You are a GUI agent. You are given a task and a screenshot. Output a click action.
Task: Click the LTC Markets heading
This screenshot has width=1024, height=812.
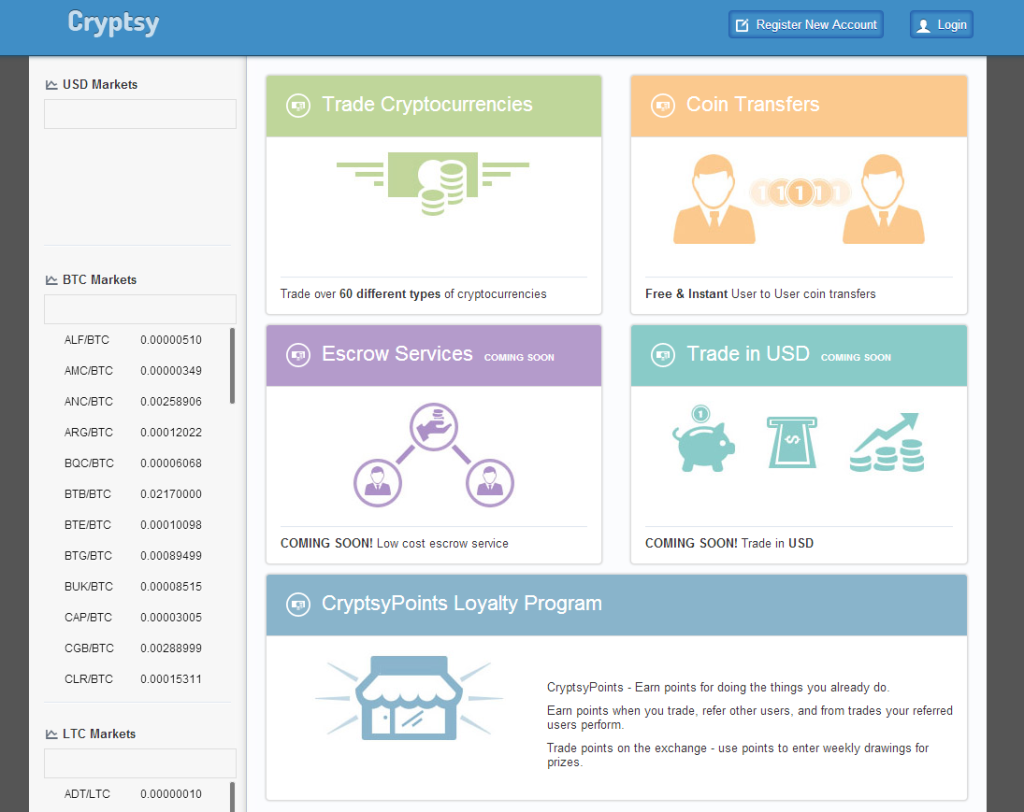(x=99, y=734)
